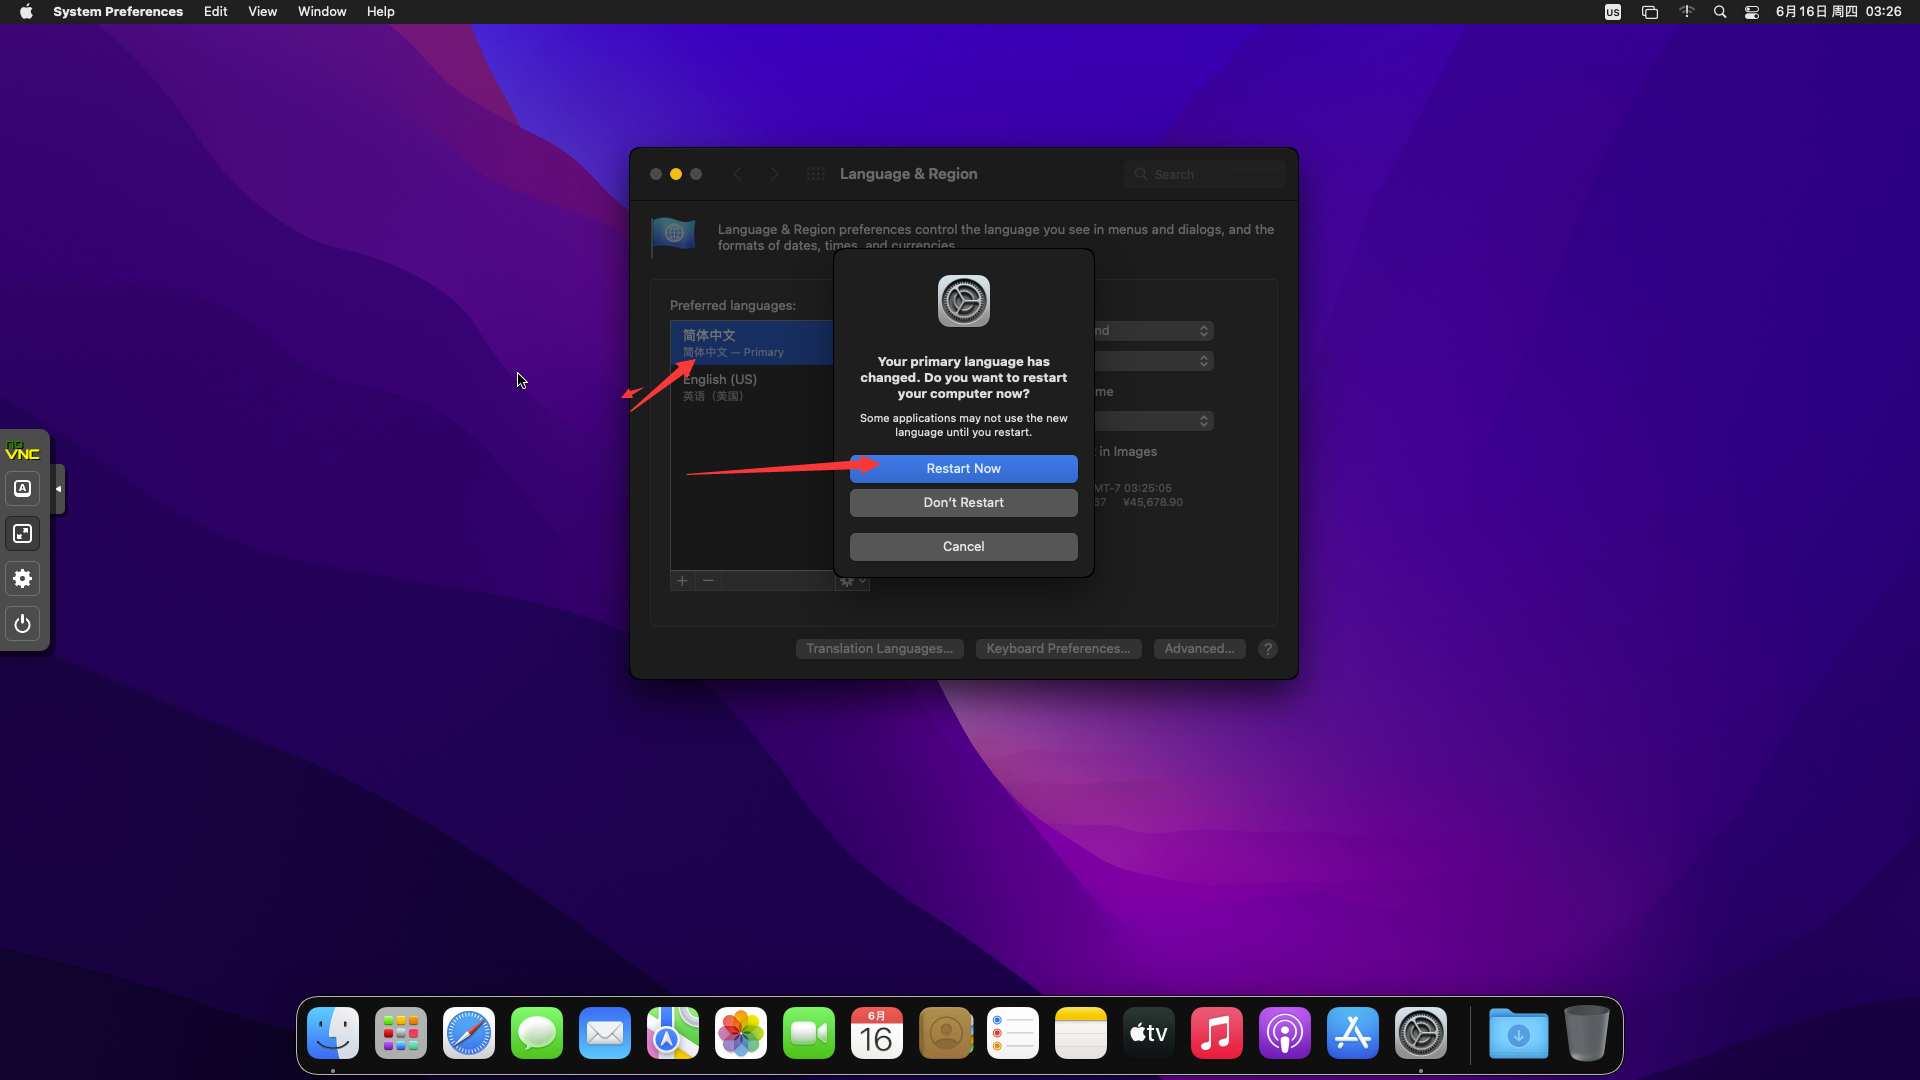The image size is (1920, 1080).
Task: Open Maps from the Dock
Action: point(673,1034)
